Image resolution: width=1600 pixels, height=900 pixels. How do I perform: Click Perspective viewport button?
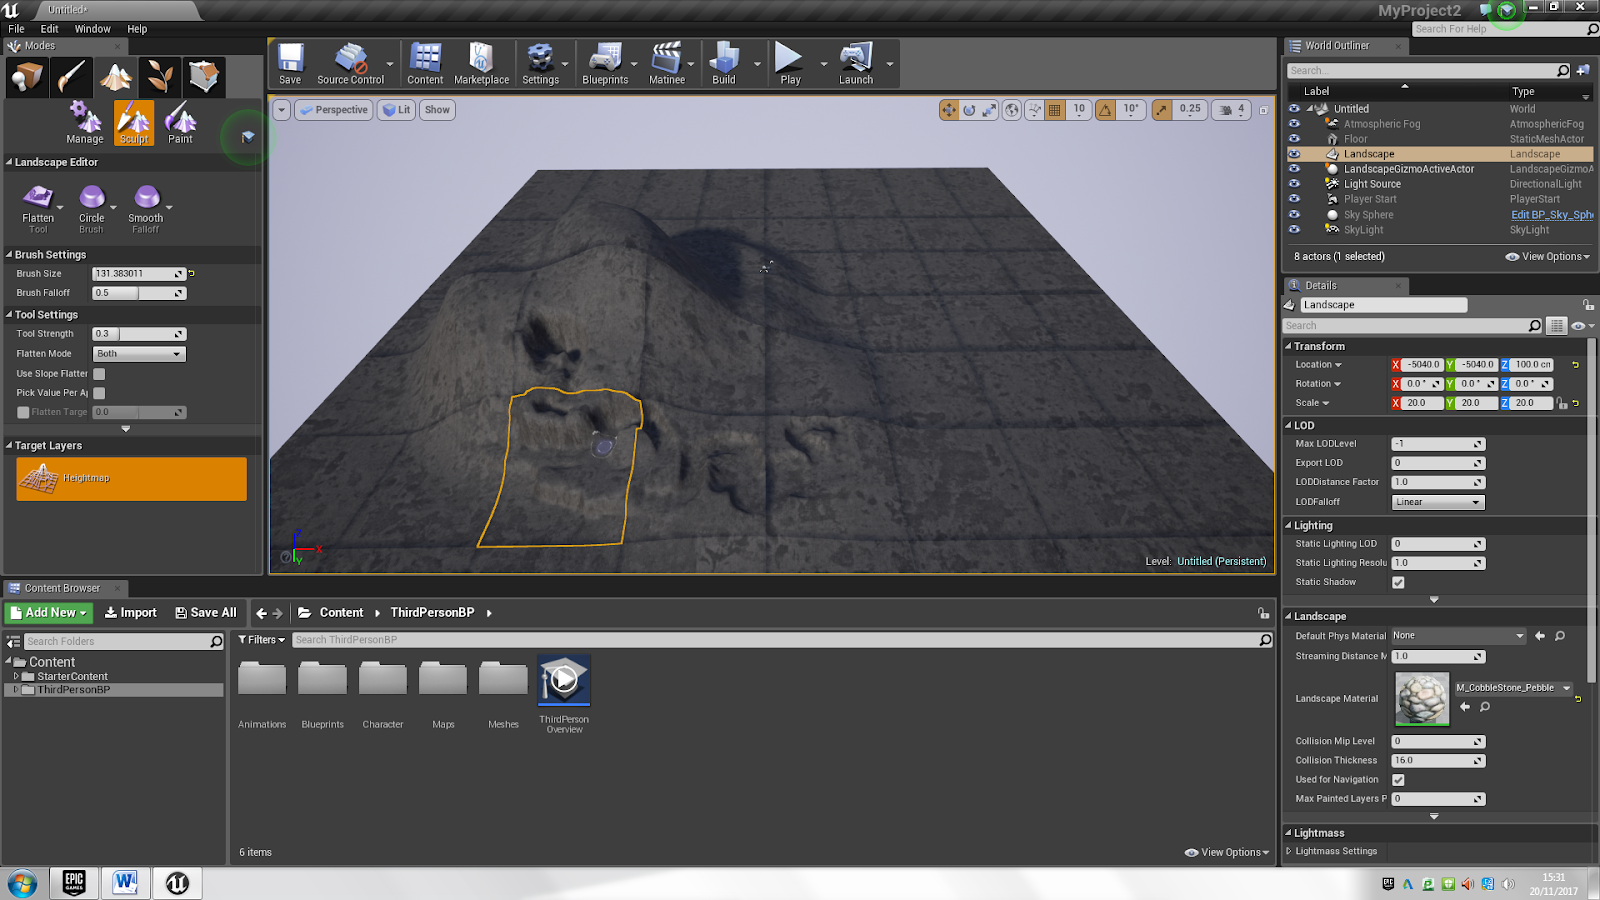334,110
